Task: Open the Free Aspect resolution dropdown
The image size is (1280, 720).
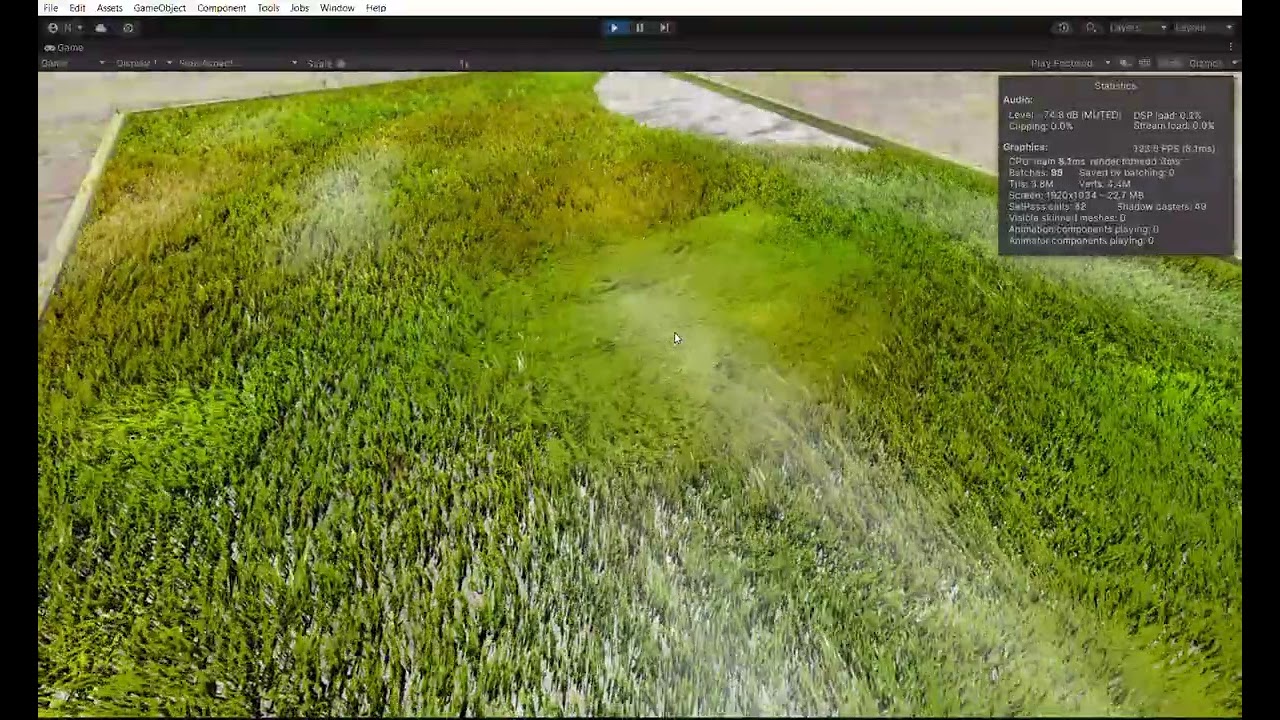Action: point(238,63)
